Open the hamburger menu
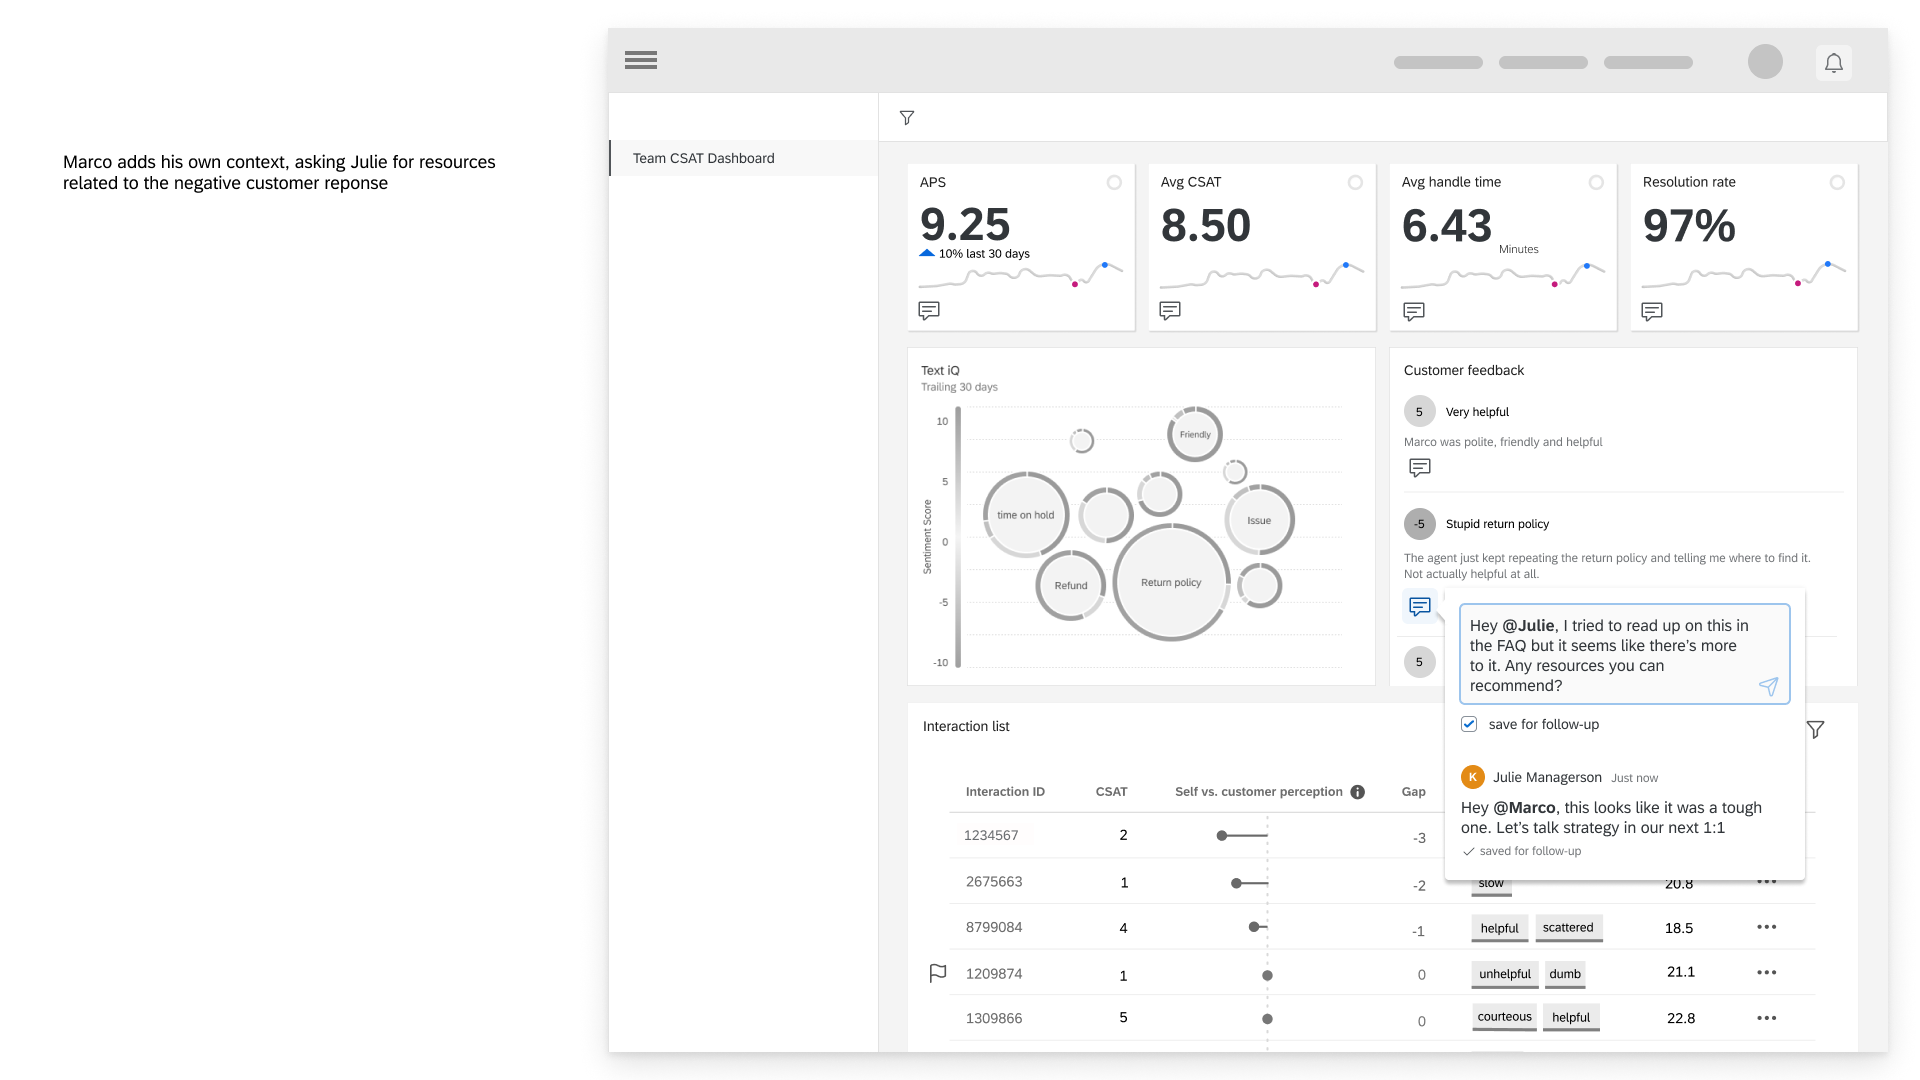The width and height of the screenshot is (1920, 1080). [x=641, y=60]
